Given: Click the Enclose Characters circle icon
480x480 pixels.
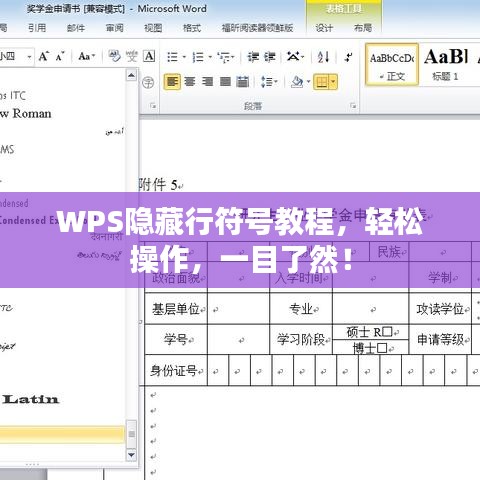Looking at the screenshot, I should [148, 82].
